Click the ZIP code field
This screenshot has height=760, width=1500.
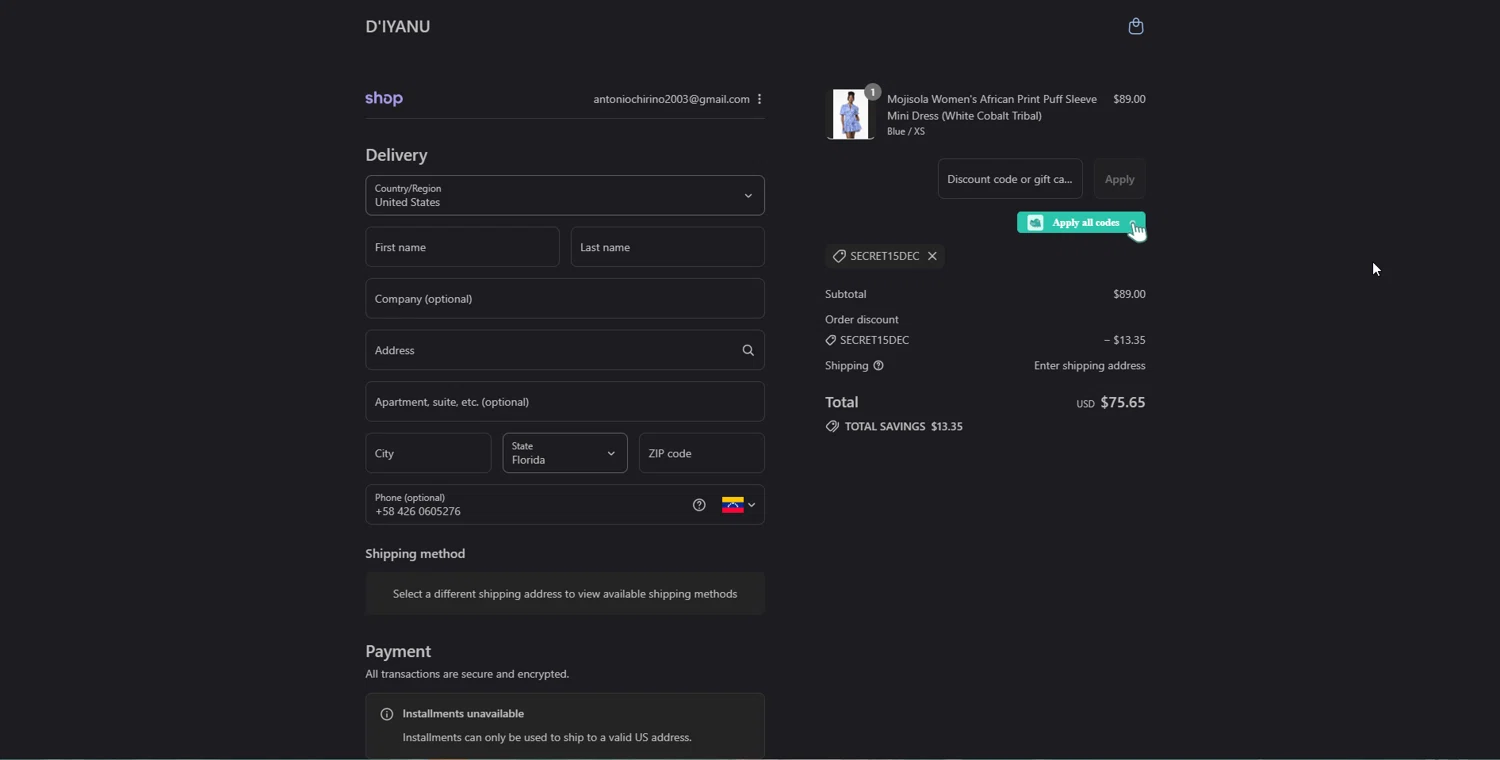tap(702, 454)
